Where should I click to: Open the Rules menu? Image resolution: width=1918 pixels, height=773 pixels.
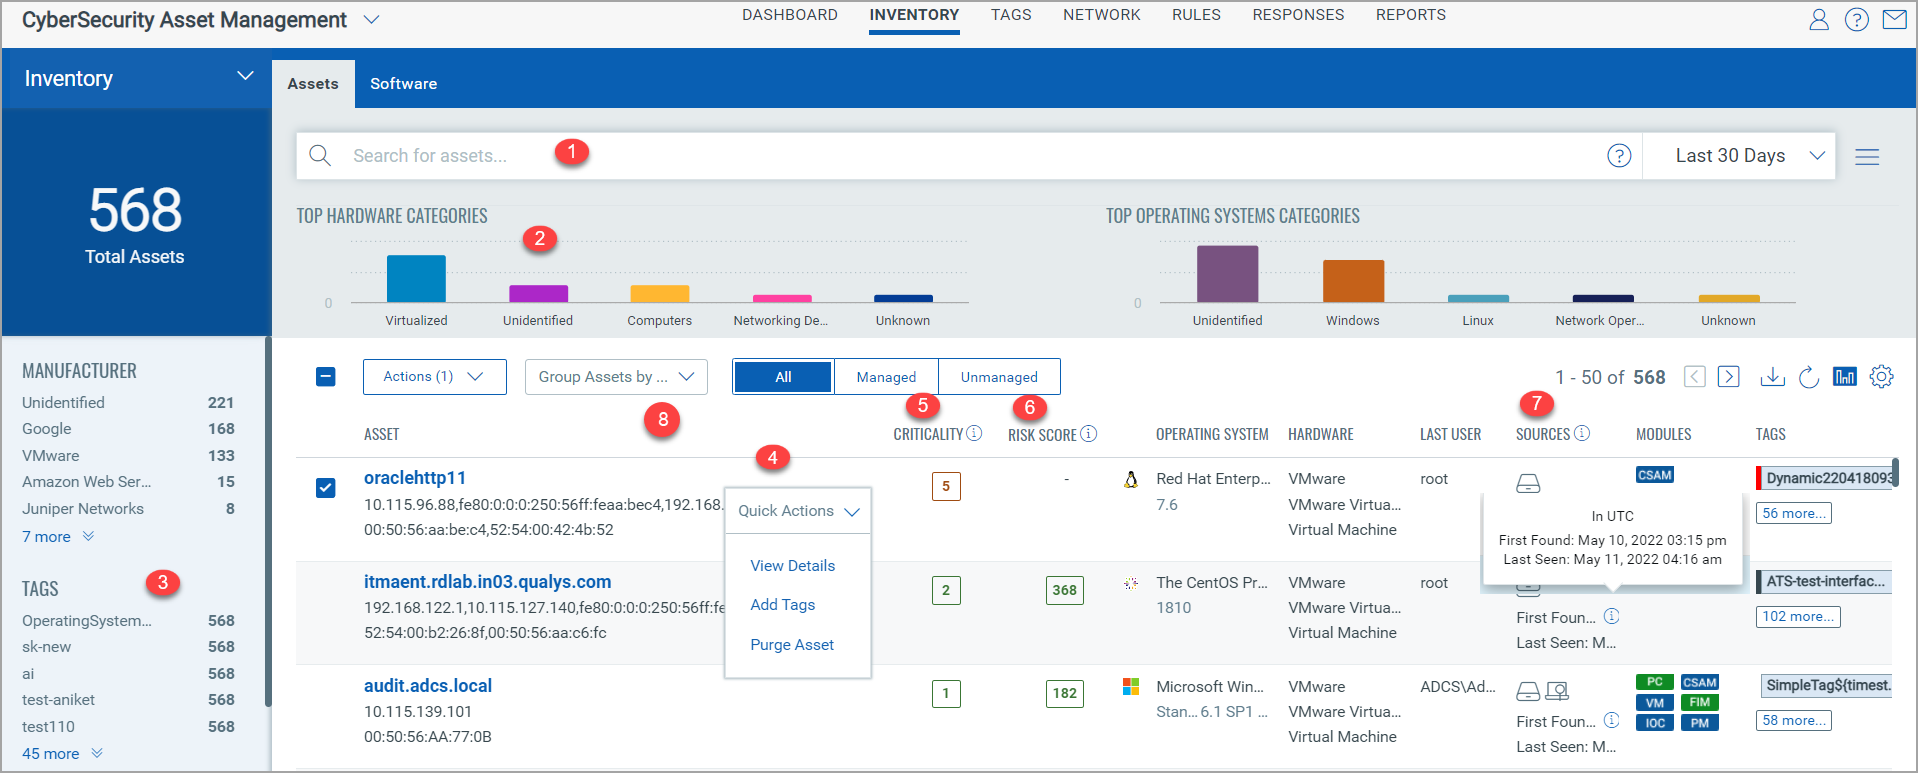[1196, 15]
